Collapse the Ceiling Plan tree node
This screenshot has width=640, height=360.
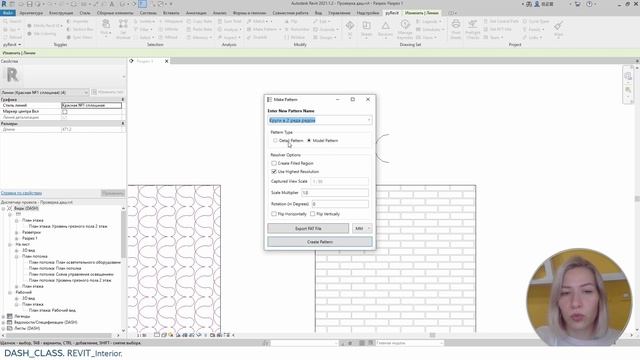pos(17,256)
